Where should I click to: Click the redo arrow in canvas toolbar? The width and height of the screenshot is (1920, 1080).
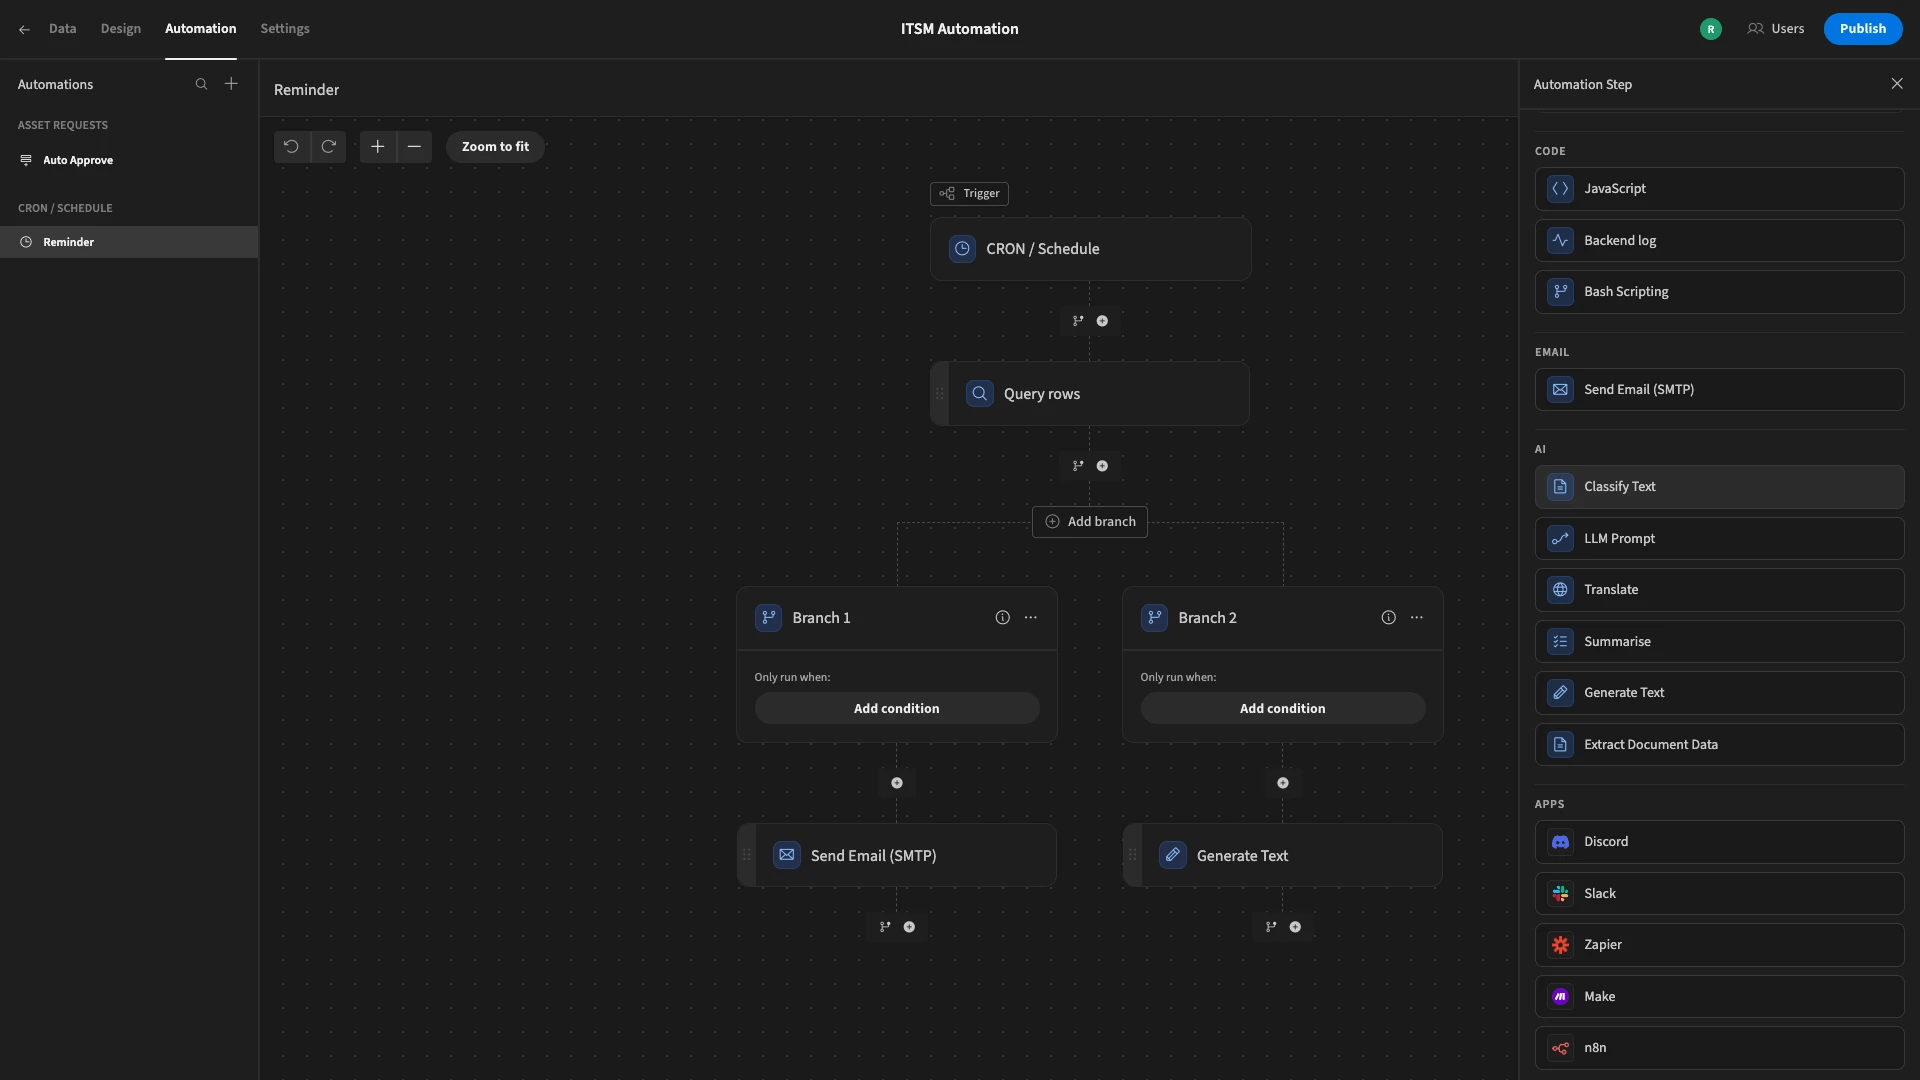pos(328,147)
